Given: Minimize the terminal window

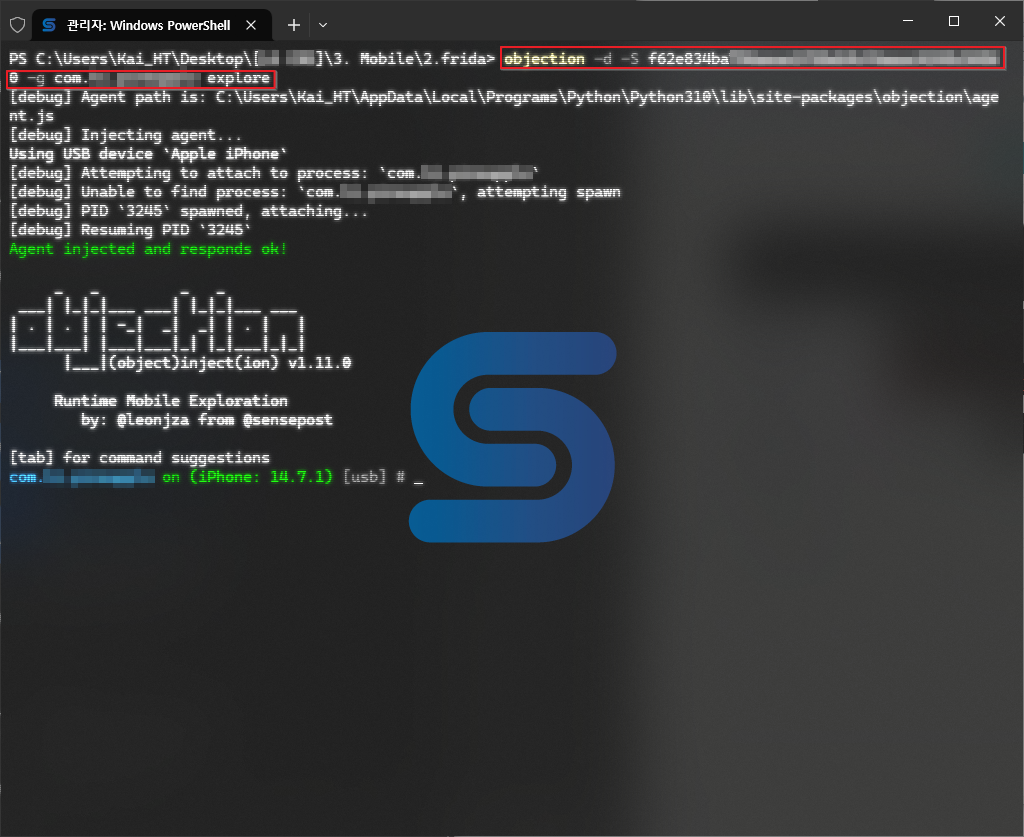Looking at the screenshot, I should pos(908,21).
